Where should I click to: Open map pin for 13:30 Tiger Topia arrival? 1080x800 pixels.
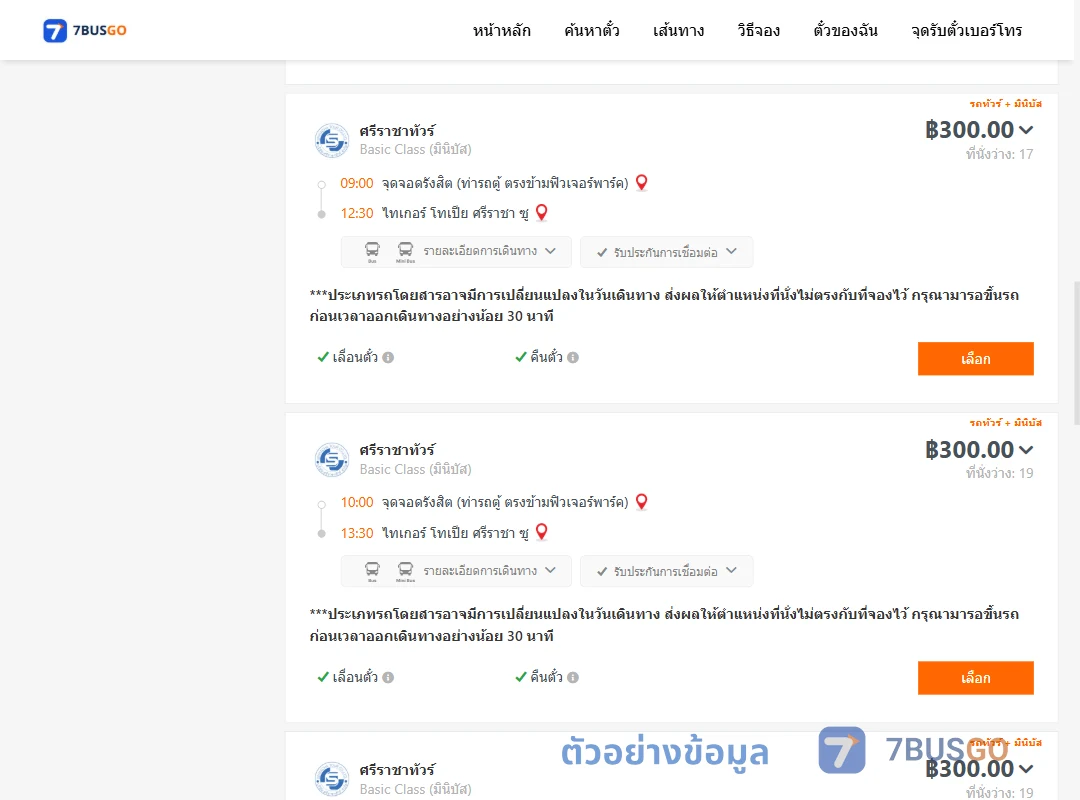541,532
